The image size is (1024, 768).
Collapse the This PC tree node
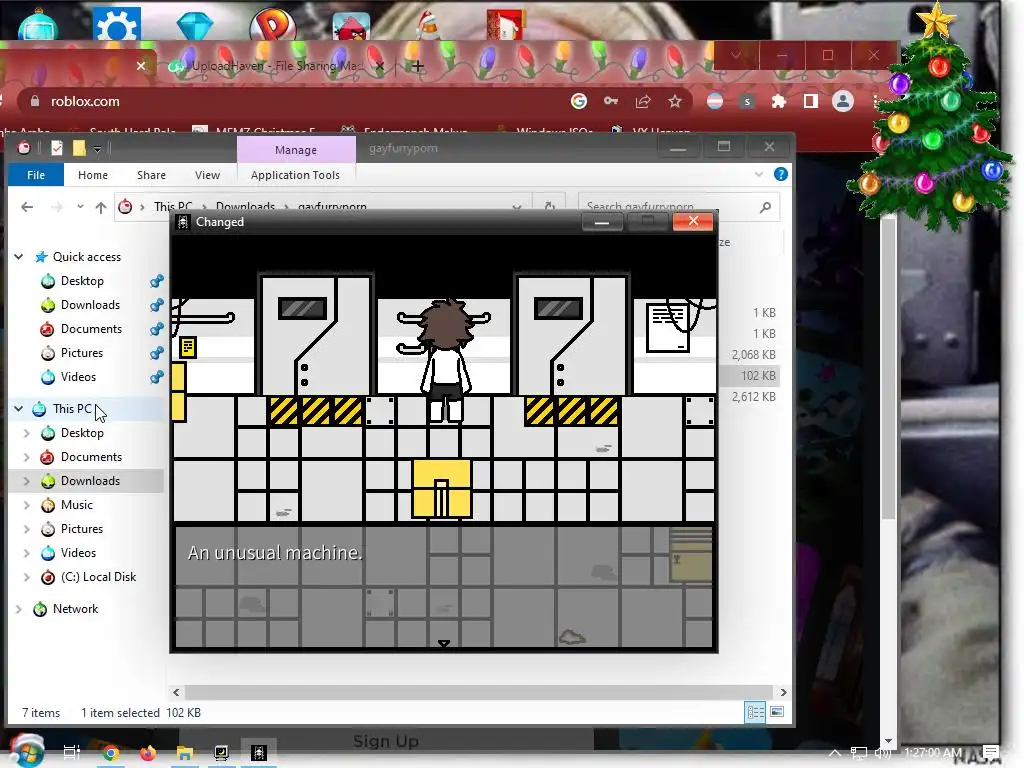point(19,409)
